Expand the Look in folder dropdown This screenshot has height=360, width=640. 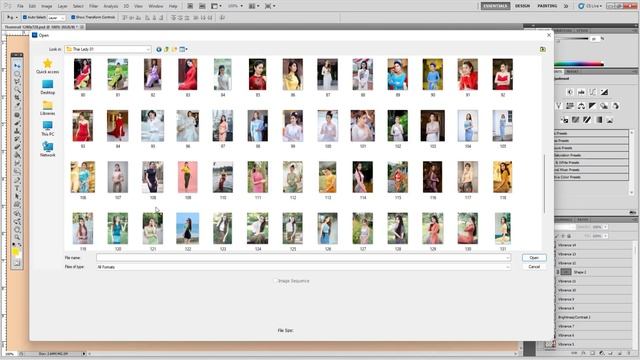pyautogui.click(x=148, y=49)
